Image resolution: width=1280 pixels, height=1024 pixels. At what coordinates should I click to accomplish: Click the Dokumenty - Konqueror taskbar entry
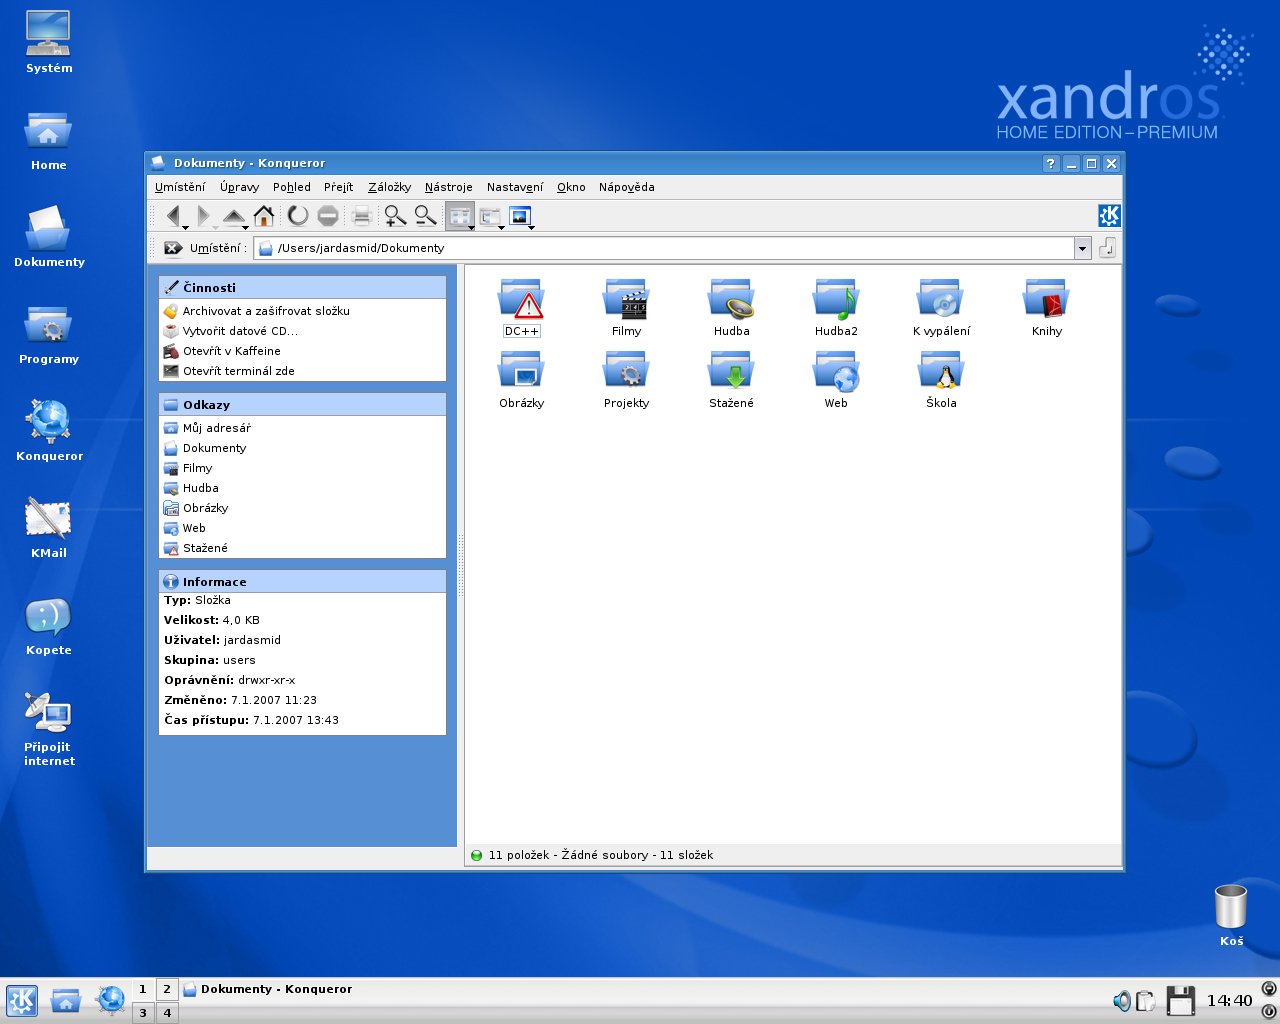point(268,989)
